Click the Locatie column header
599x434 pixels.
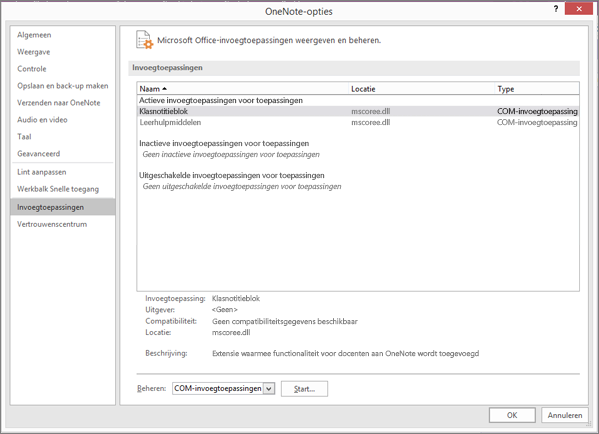coord(422,89)
